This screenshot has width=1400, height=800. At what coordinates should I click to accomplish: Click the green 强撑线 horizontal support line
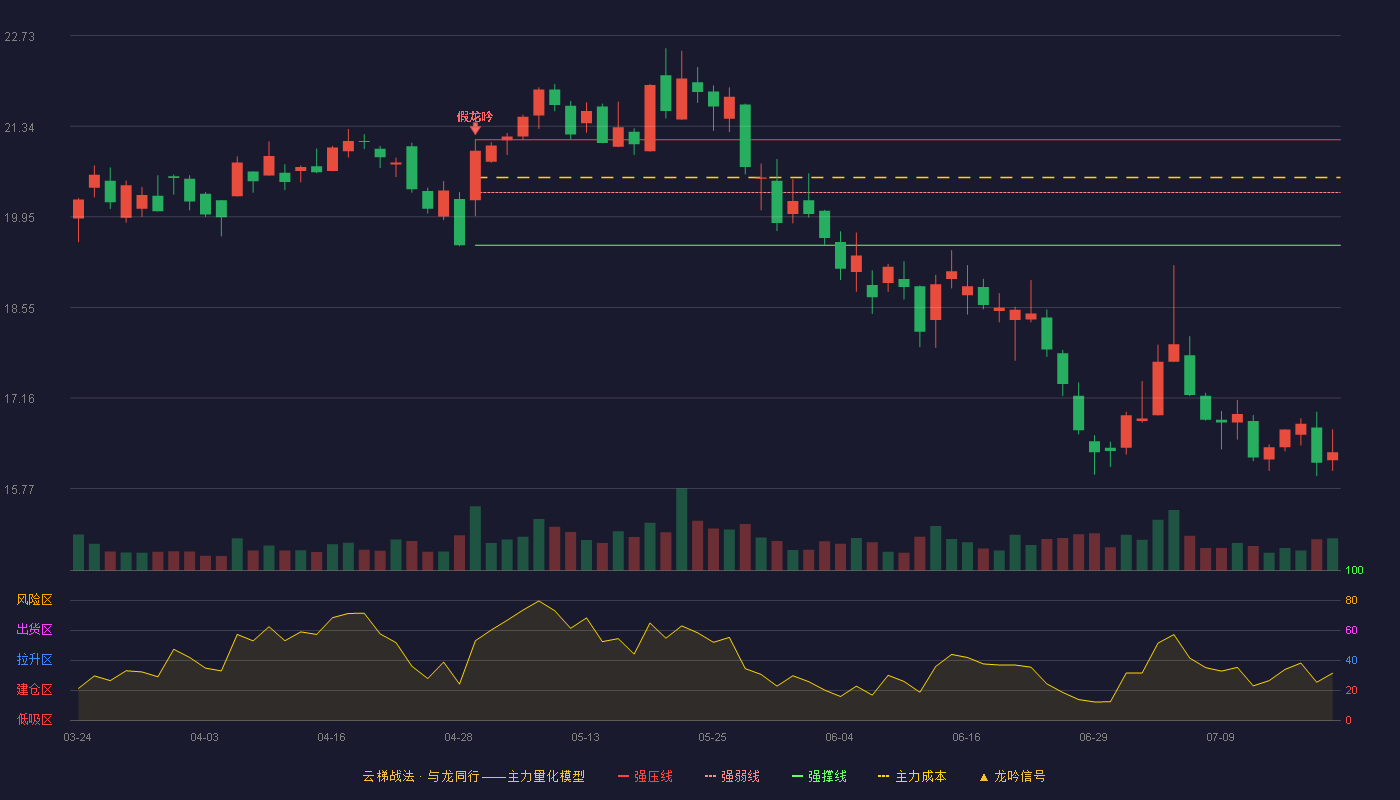[x=907, y=245]
